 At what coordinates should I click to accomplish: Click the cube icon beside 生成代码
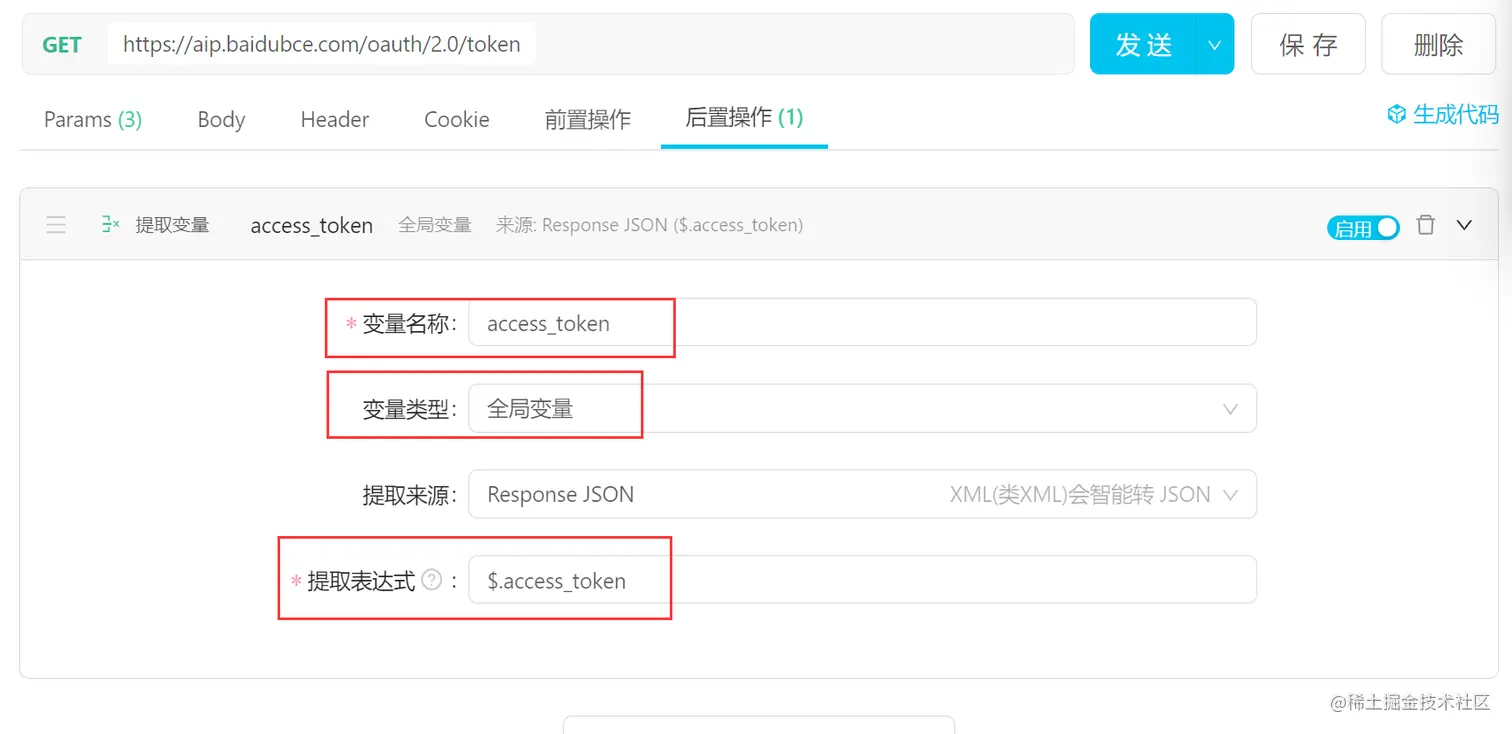1396,114
